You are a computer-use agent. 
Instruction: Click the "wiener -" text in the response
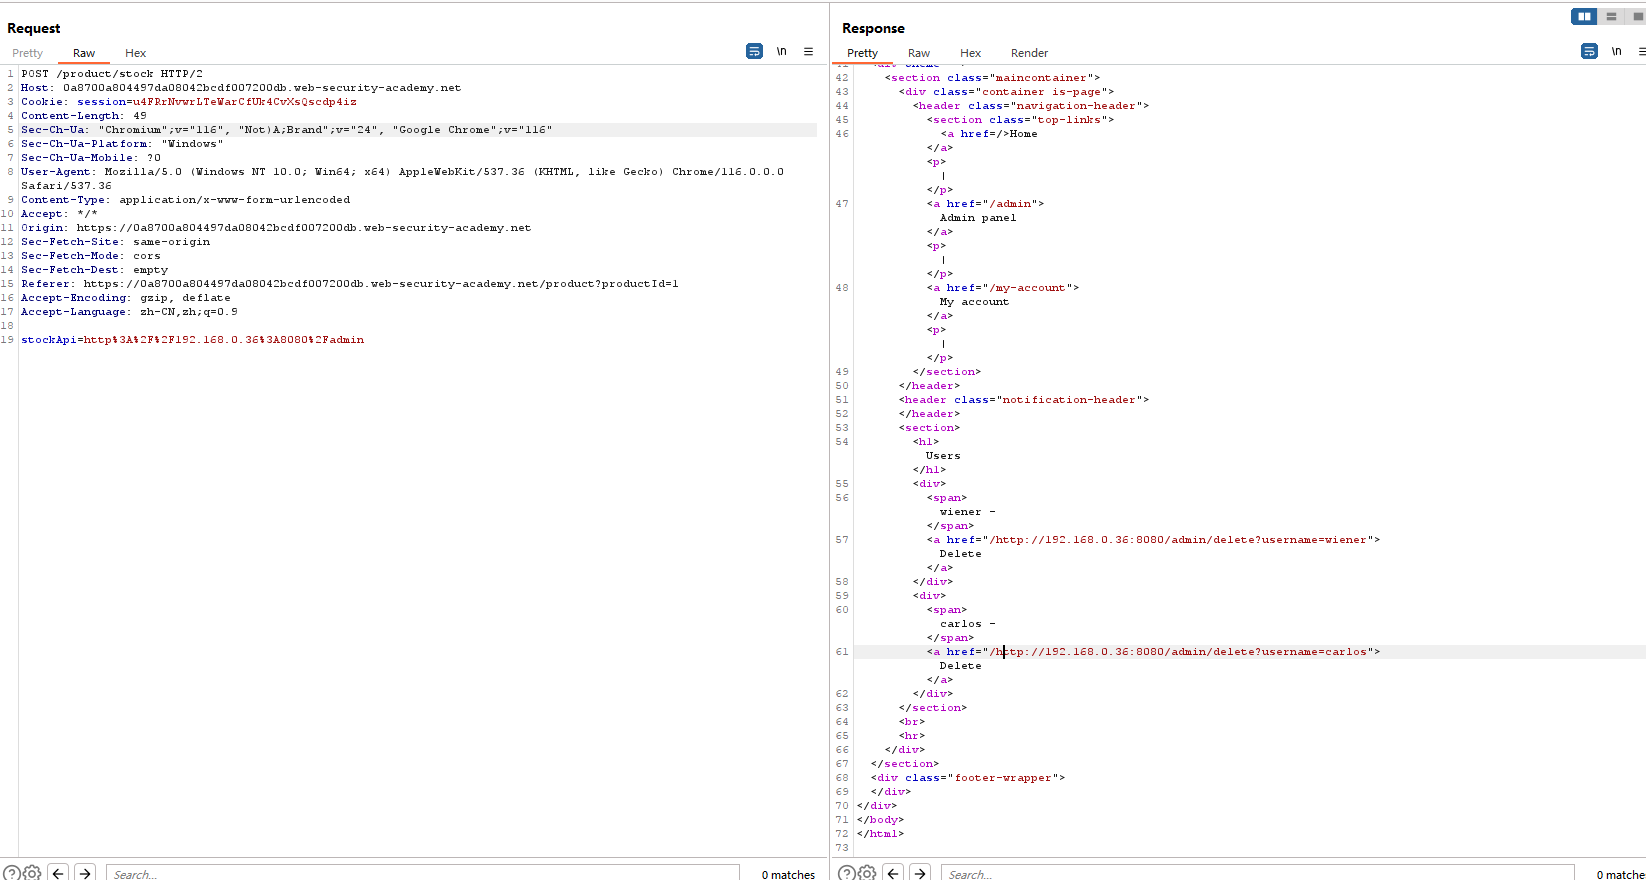[968, 512]
